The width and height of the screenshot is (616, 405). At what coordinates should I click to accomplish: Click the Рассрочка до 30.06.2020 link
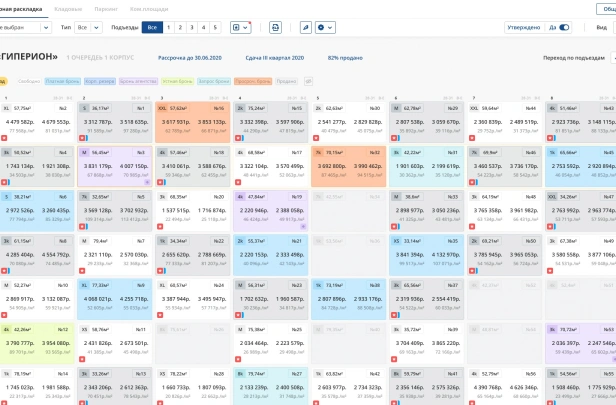pos(191,58)
